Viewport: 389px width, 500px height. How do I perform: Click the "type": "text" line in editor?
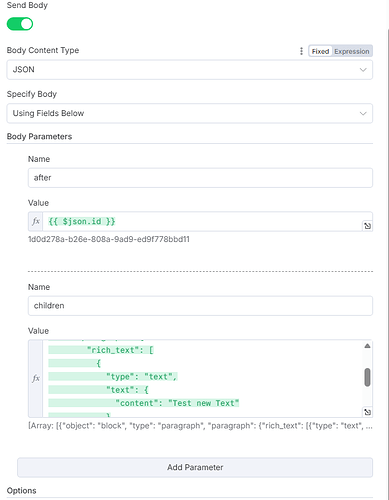point(142,377)
